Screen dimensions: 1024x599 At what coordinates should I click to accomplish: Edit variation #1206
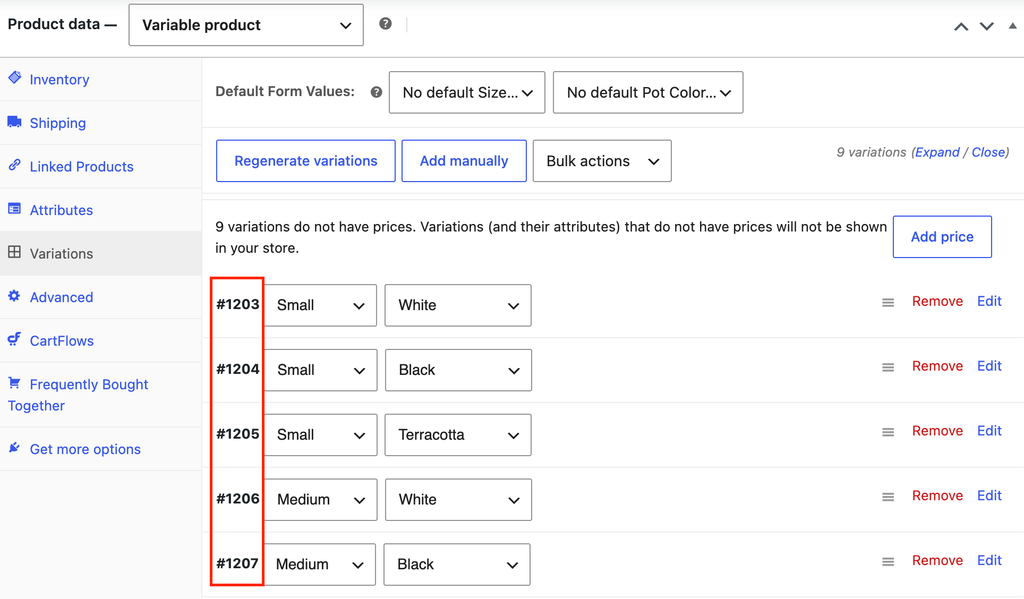pos(989,495)
